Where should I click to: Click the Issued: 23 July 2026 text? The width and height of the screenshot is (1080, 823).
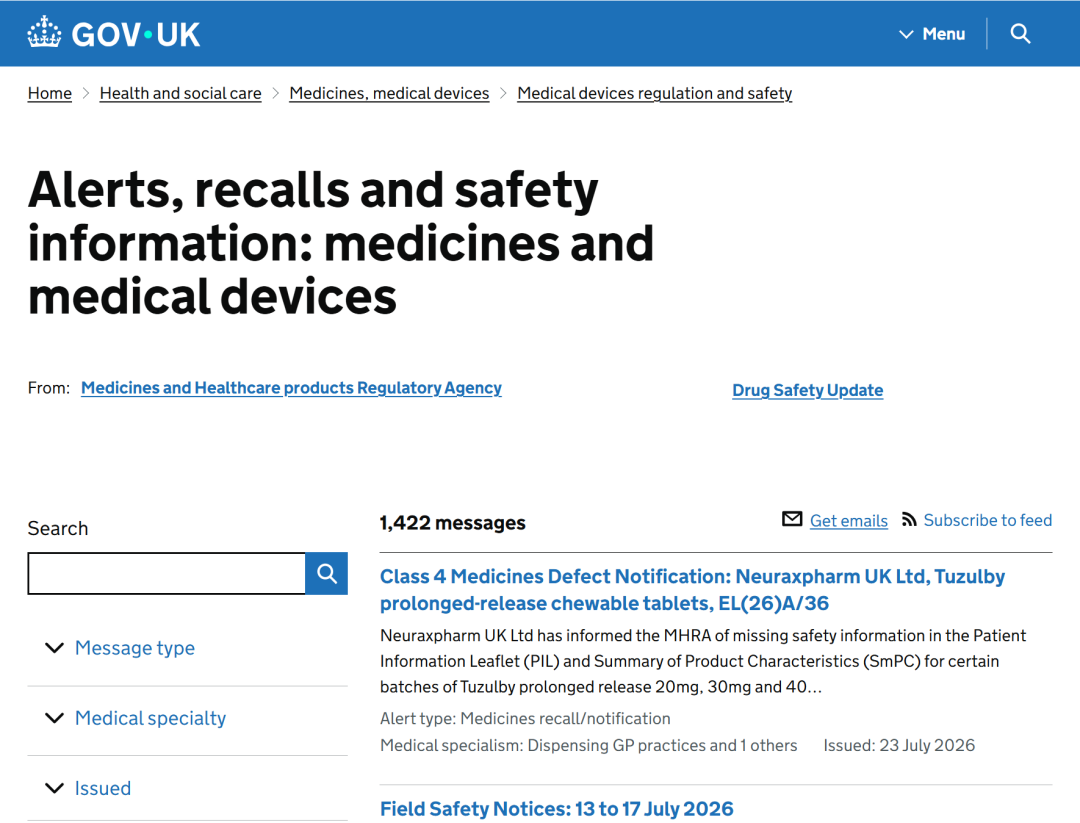coord(899,745)
